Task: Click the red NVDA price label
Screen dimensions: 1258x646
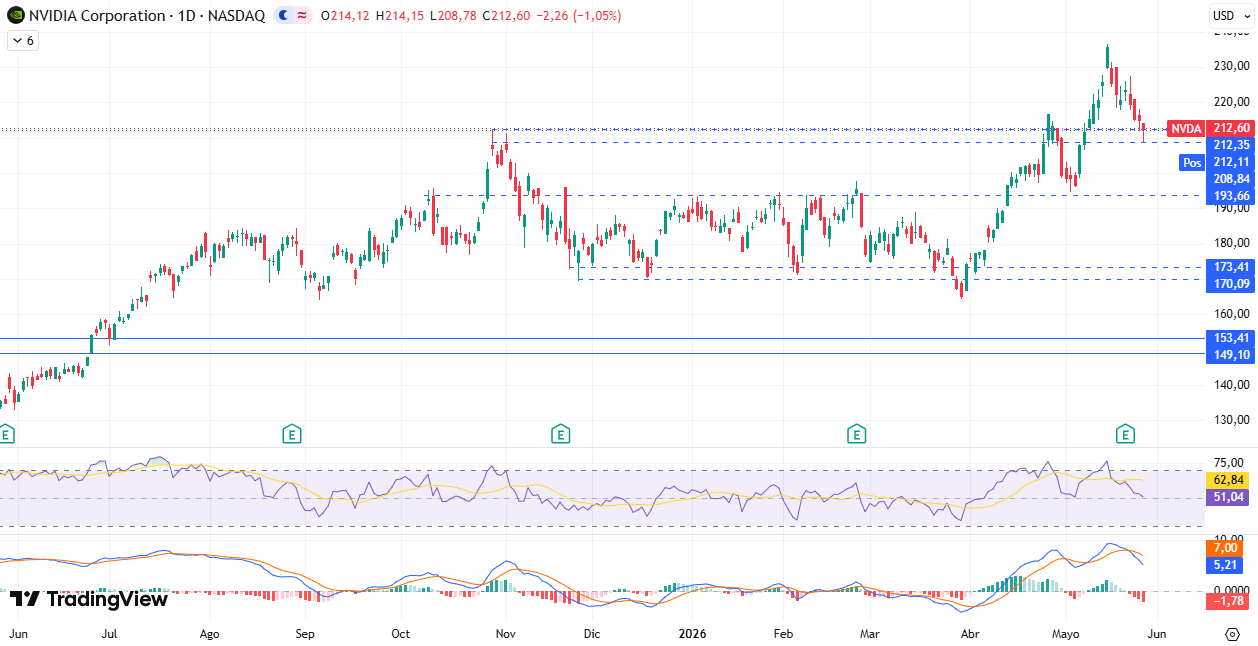Action: 1186,129
